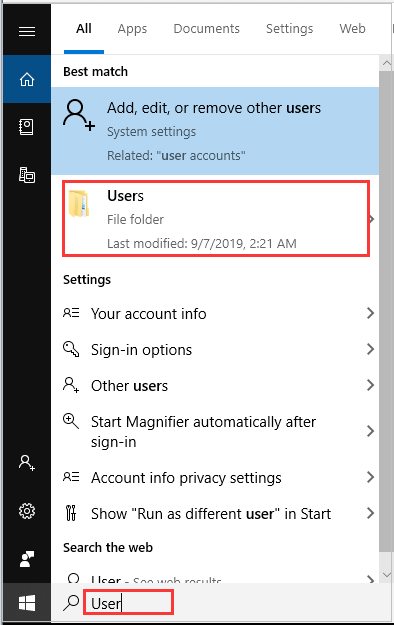
Task: Click the results list vertical scrollbar thumb
Action: coord(386,312)
